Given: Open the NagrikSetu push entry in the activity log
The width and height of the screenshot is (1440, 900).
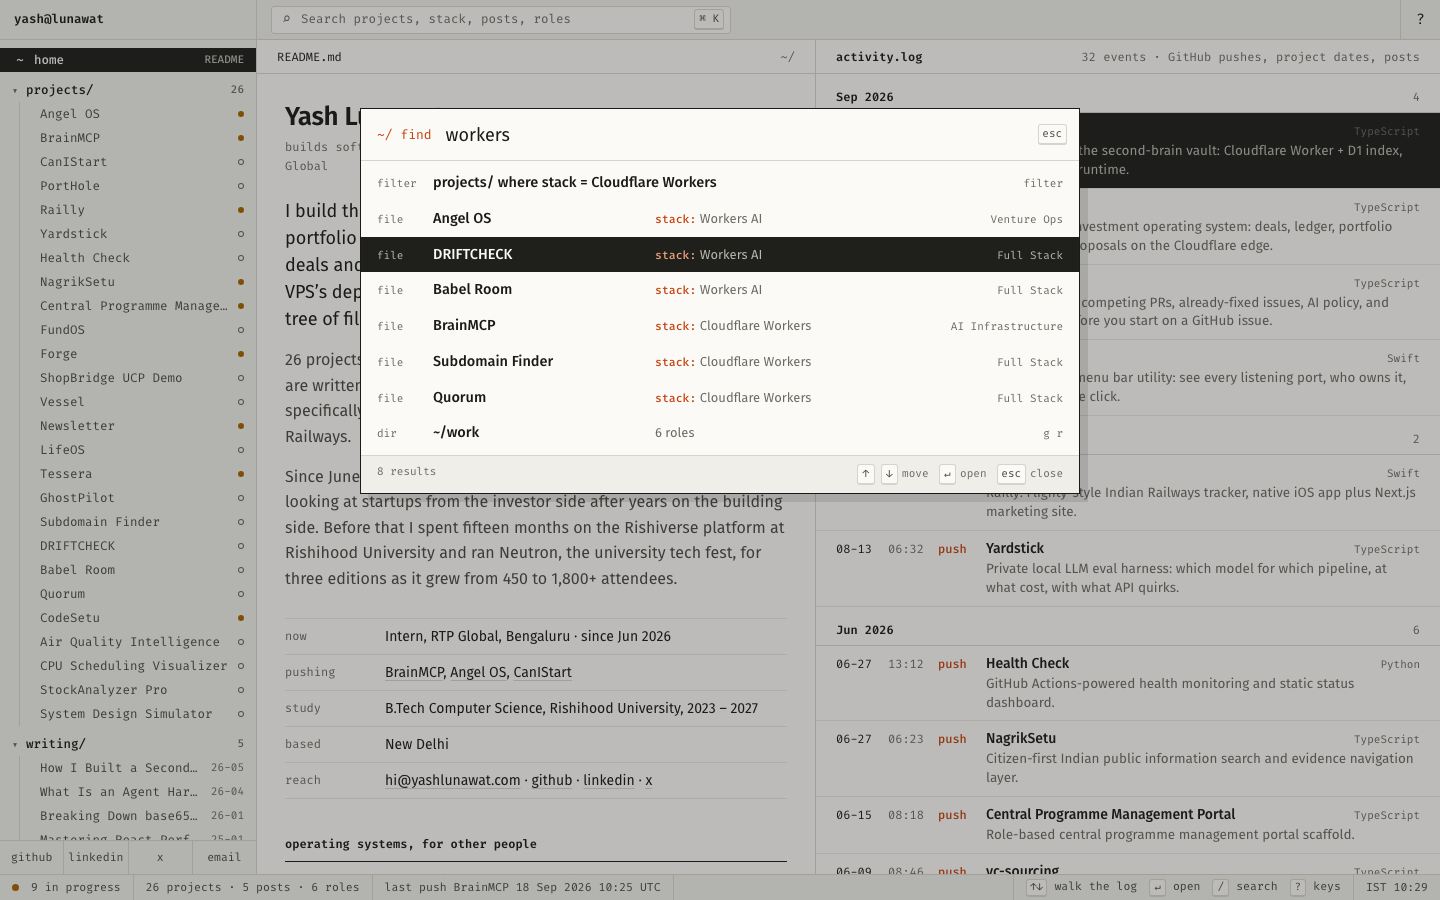Looking at the screenshot, I should [1128, 758].
